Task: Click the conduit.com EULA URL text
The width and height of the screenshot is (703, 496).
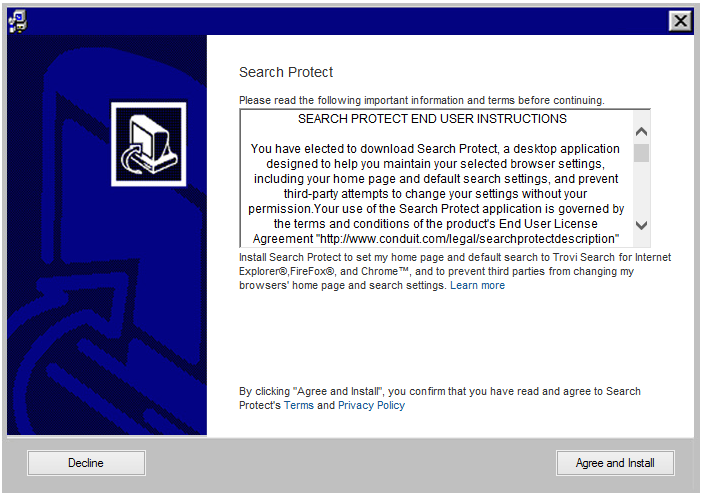Action: coord(468,239)
